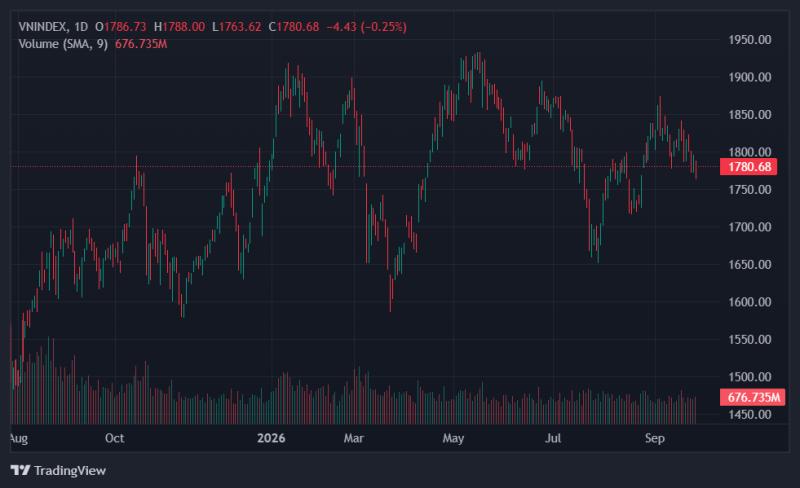
Task: Click the Sep label on time axis
Action: click(x=655, y=438)
